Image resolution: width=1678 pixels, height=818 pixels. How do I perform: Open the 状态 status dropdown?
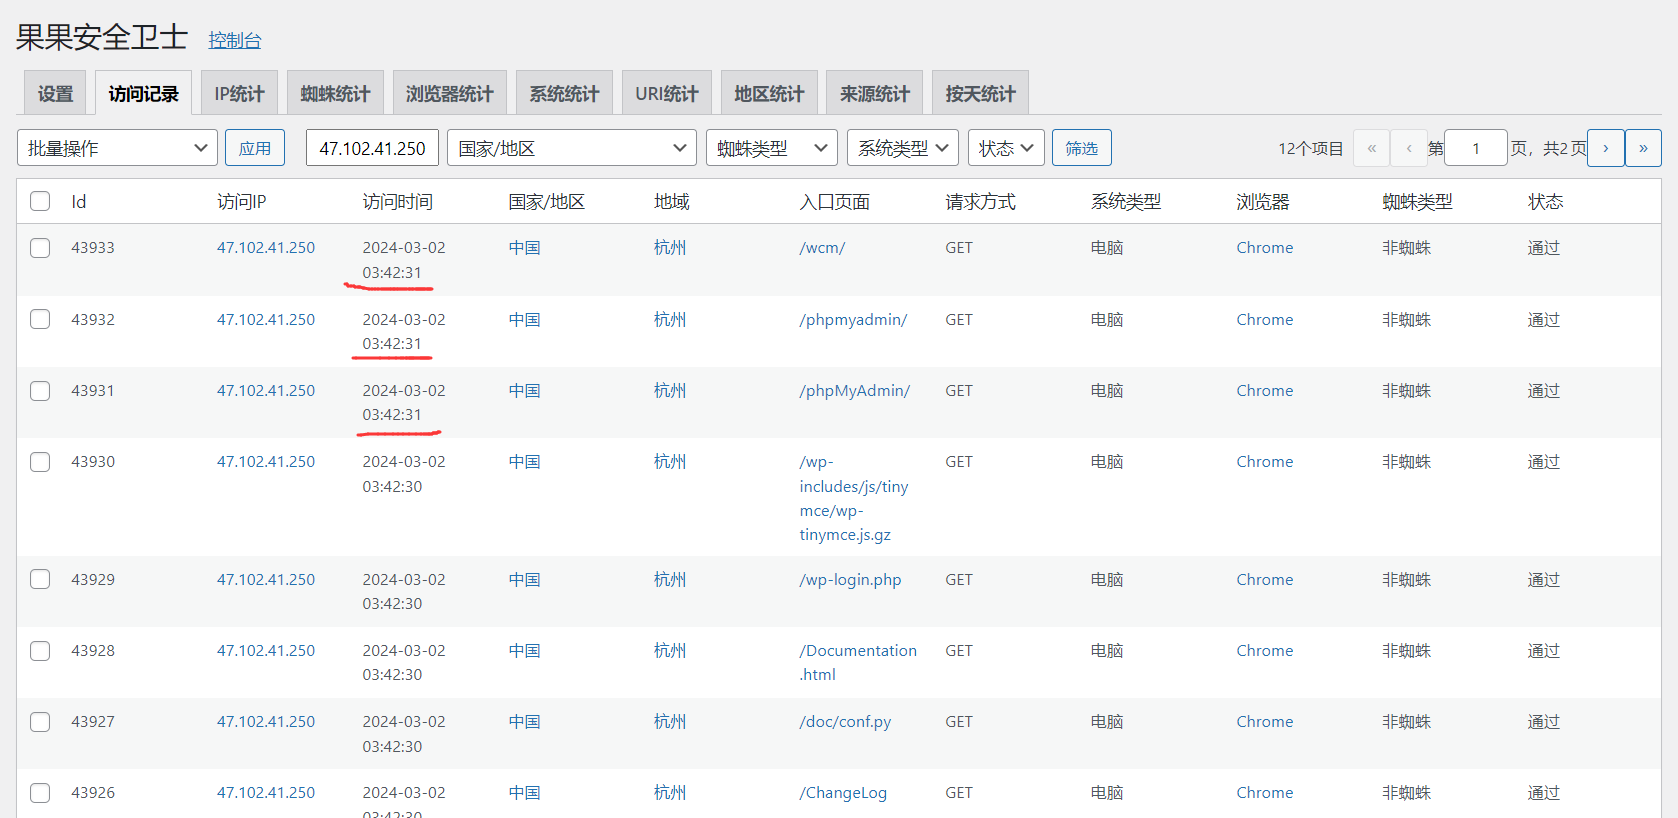(1005, 148)
